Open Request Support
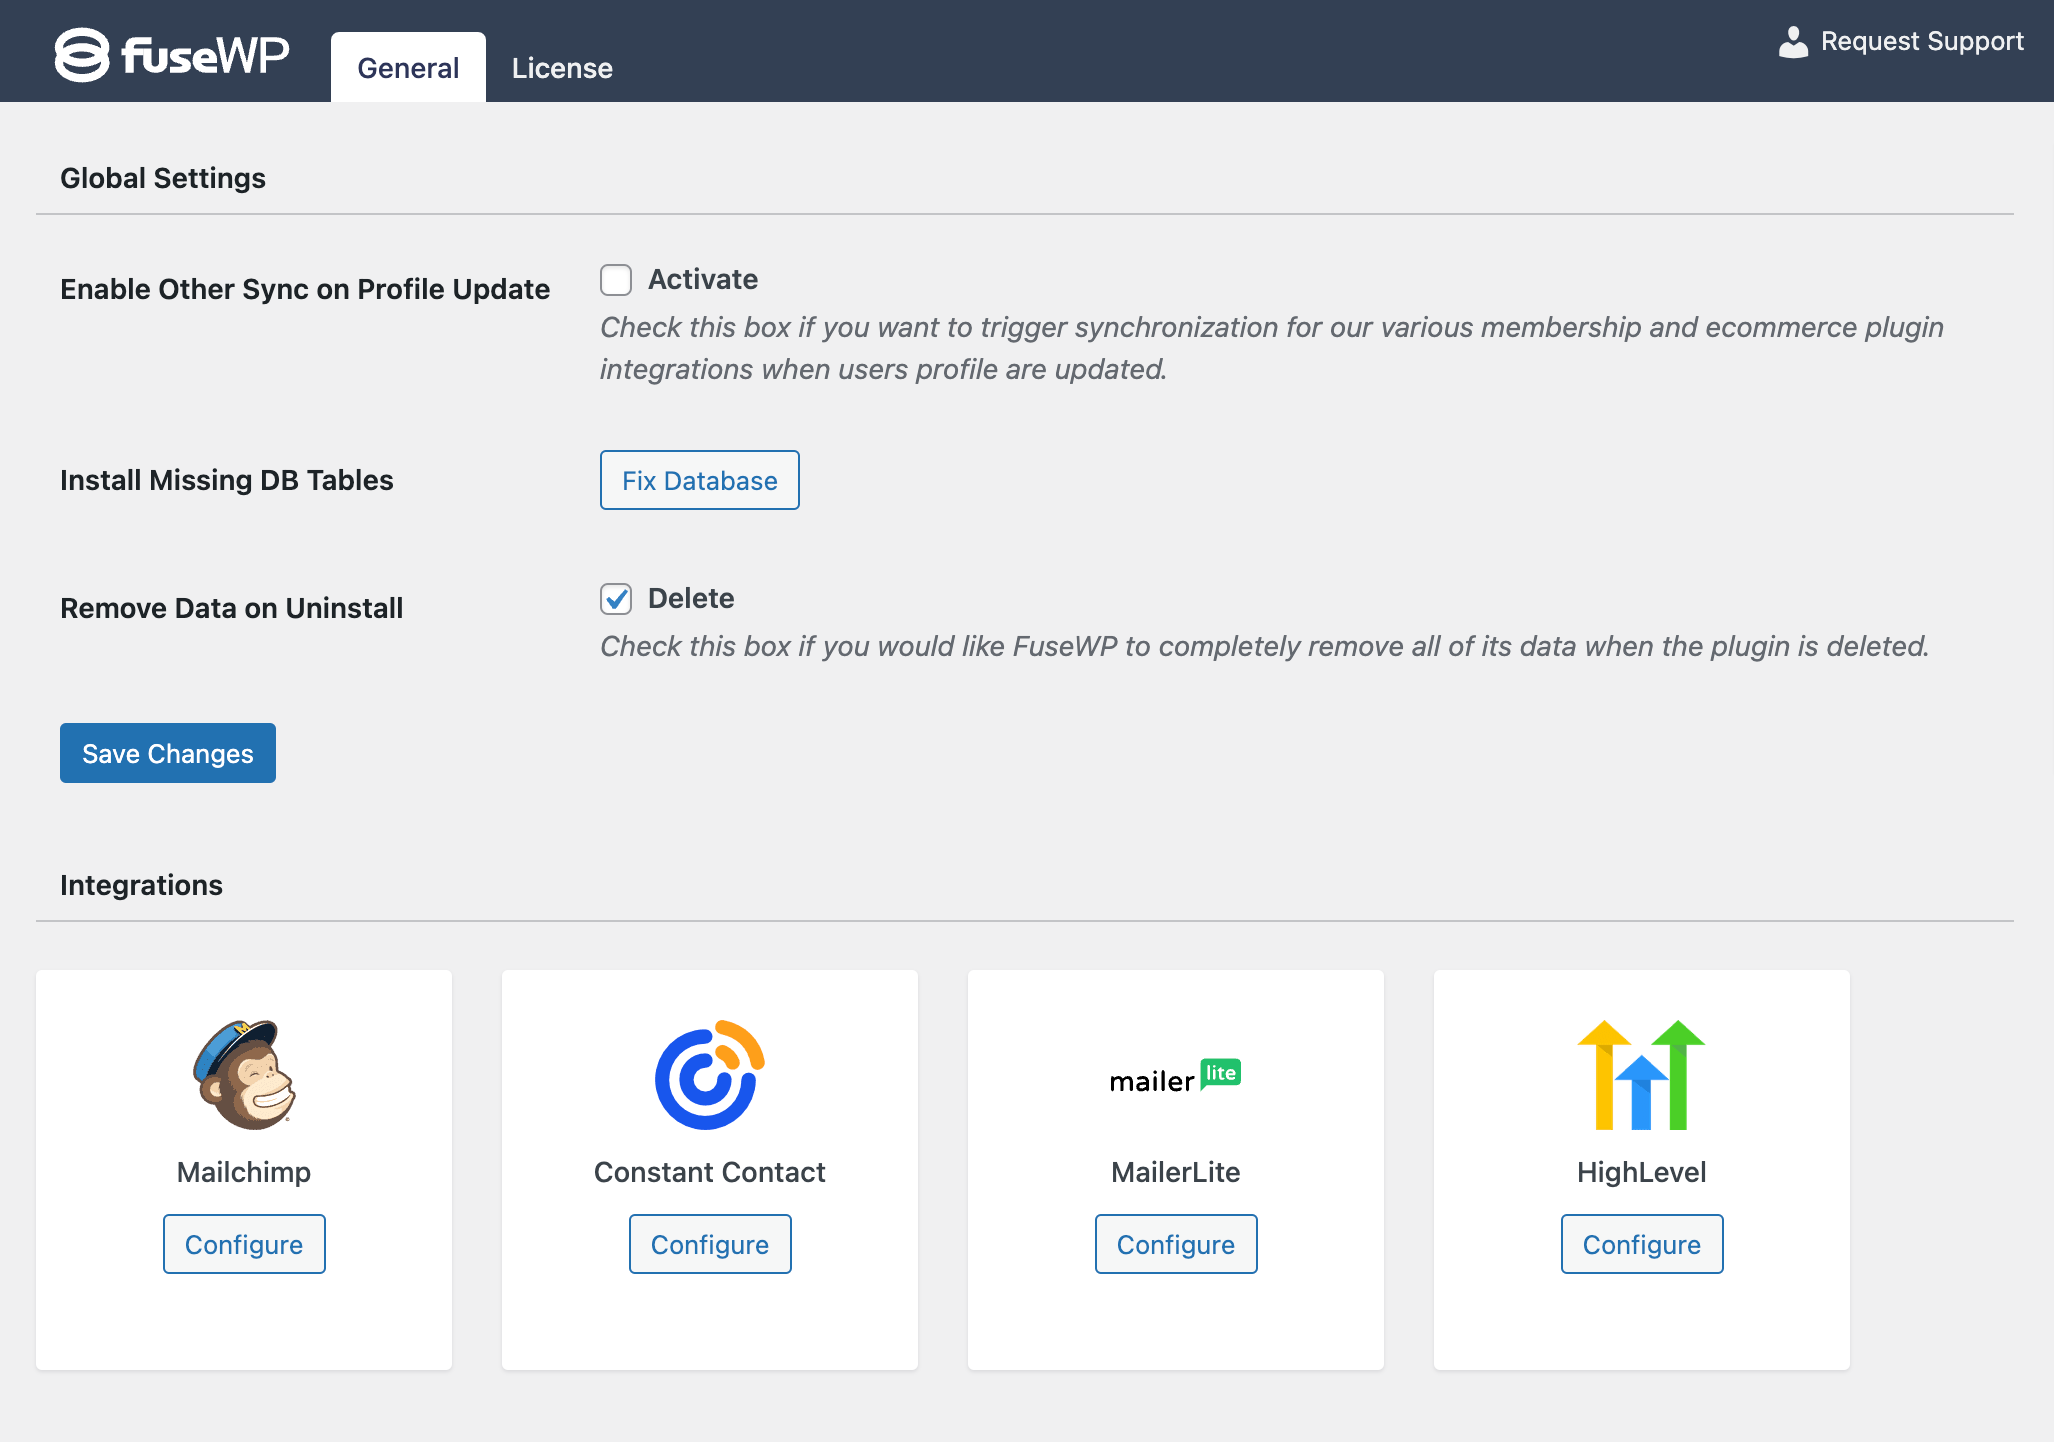Image resolution: width=2054 pixels, height=1442 pixels. point(1921,41)
